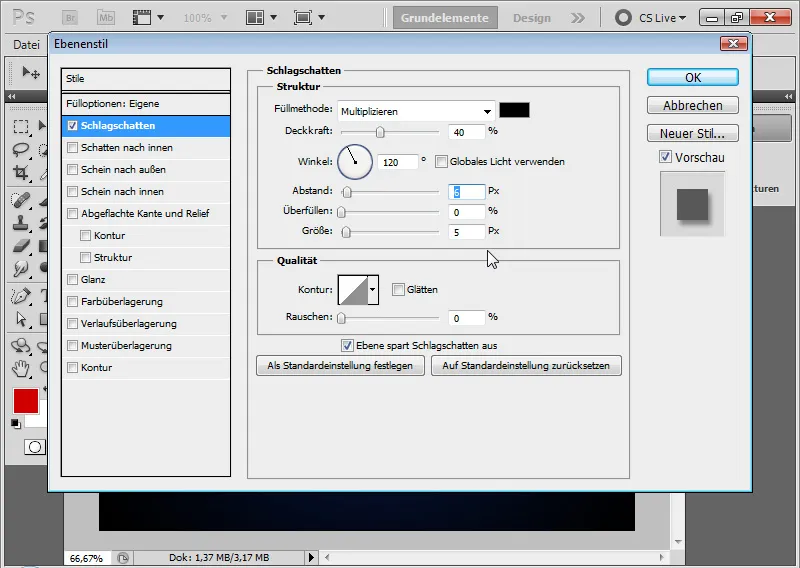This screenshot has height=568, width=800.
Task: Check the Glätten checkbox
Action: tap(398, 289)
